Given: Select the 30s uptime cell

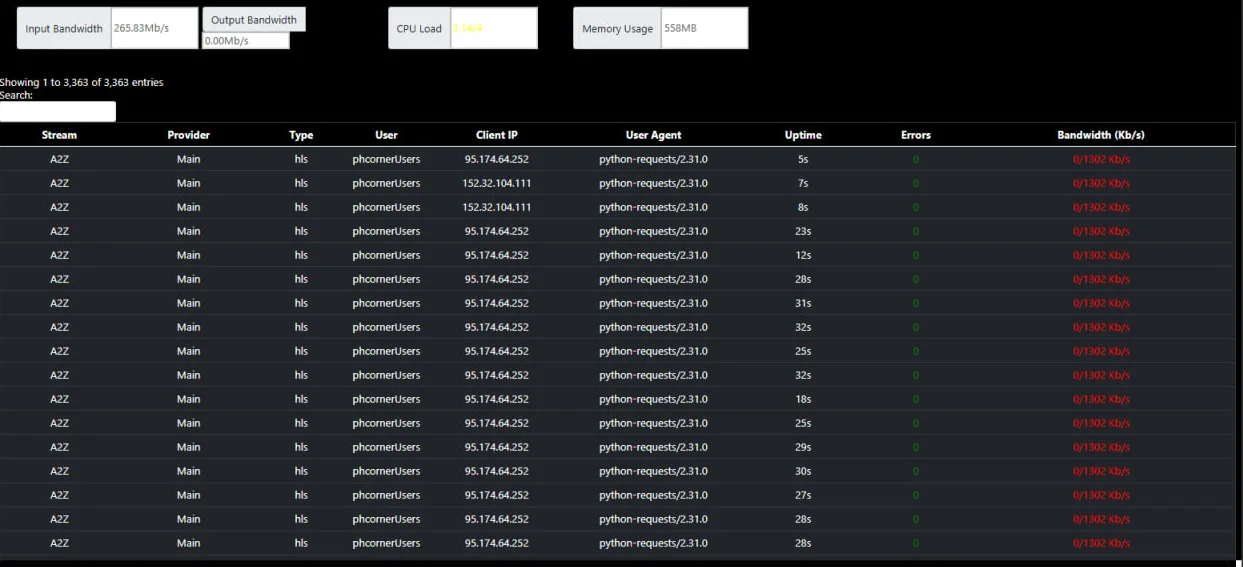Looking at the screenshot, I should (803, 471).
